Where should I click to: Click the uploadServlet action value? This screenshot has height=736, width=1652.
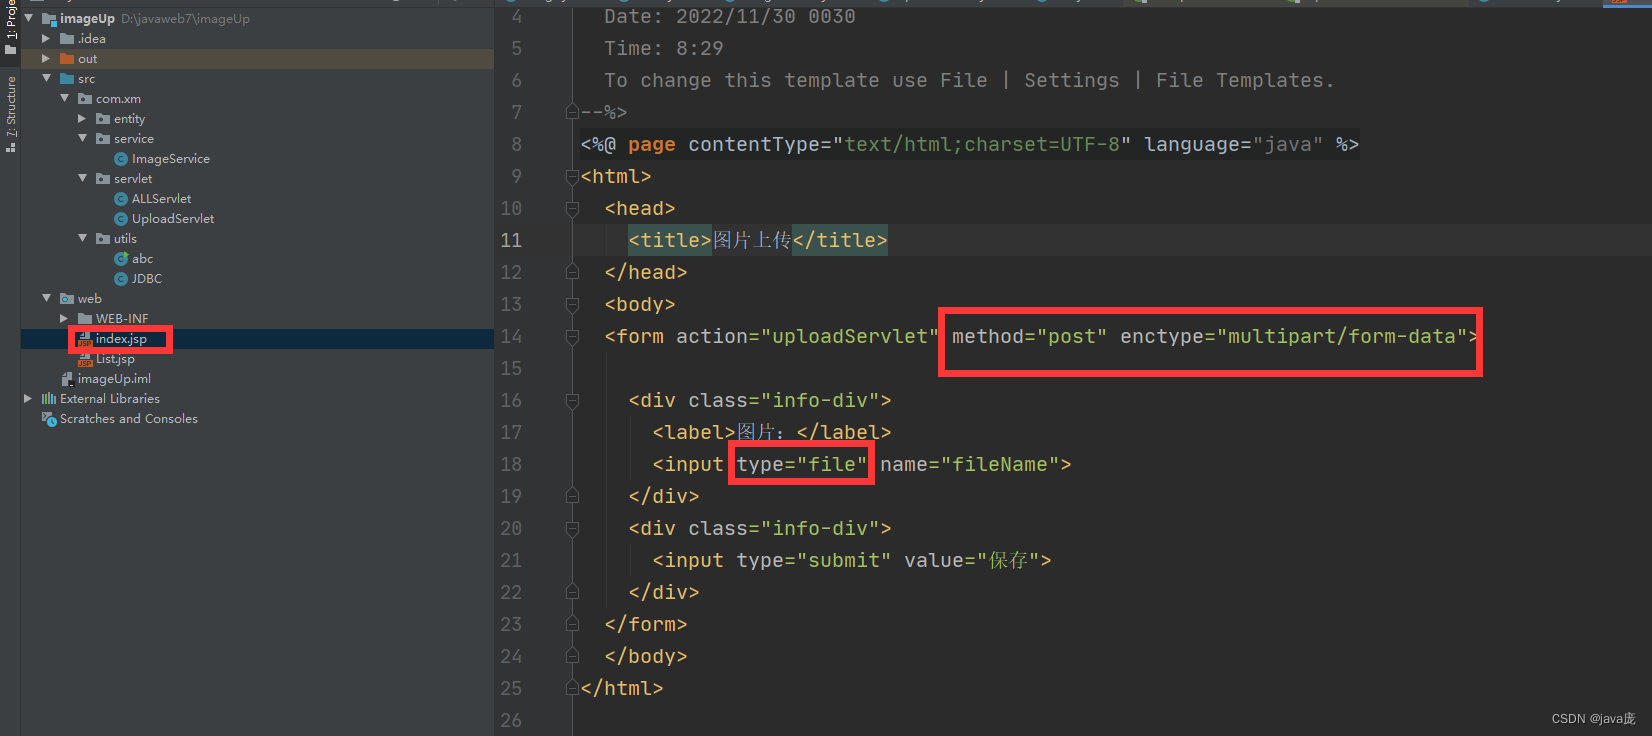click(x=850, y=337)
